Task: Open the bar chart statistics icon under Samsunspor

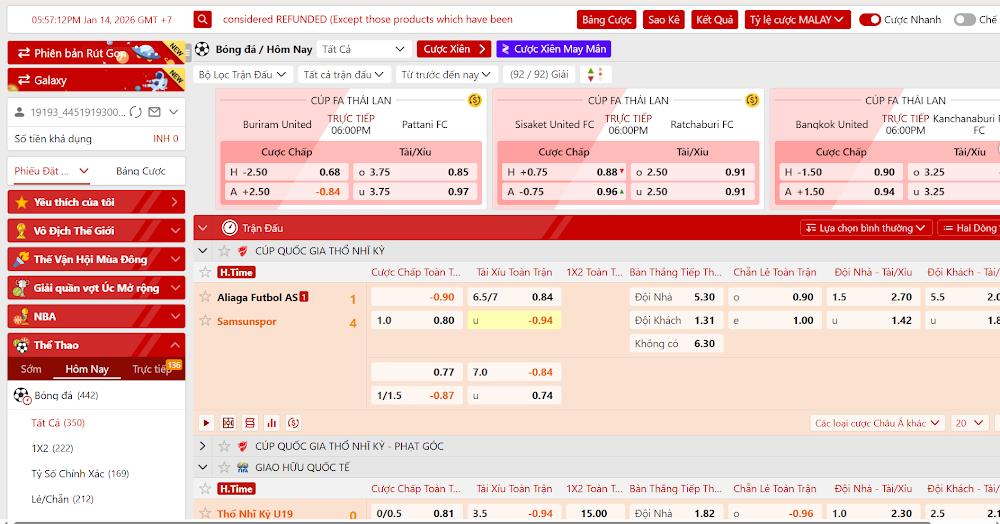Action: pyautogui.click(x=271, y=423)
